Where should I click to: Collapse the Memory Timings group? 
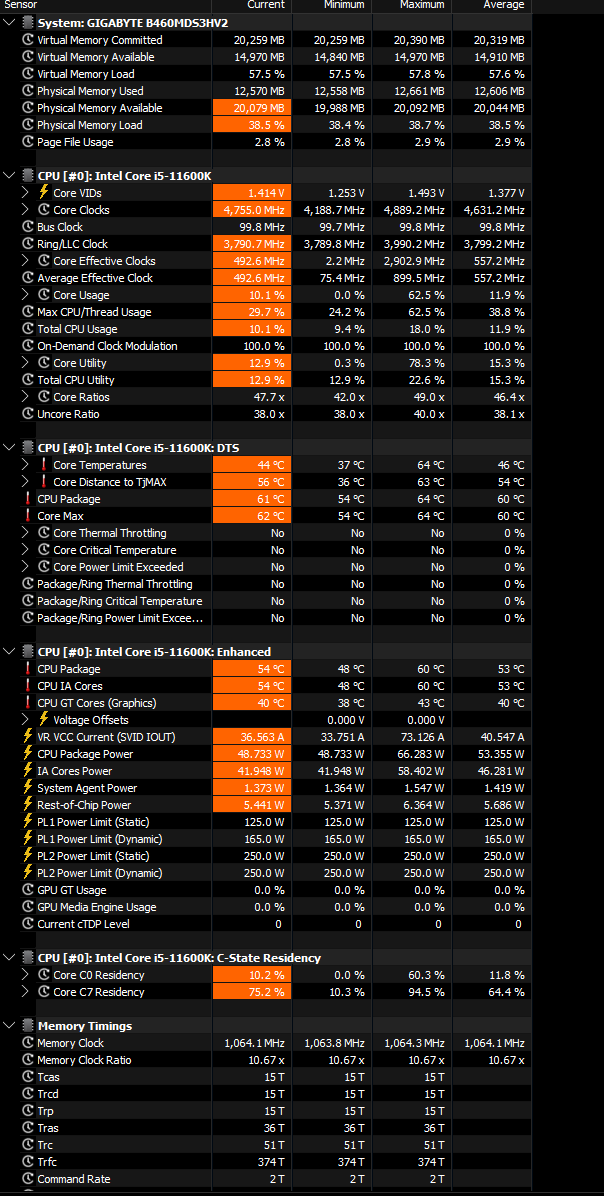[x=9, y=1026]
